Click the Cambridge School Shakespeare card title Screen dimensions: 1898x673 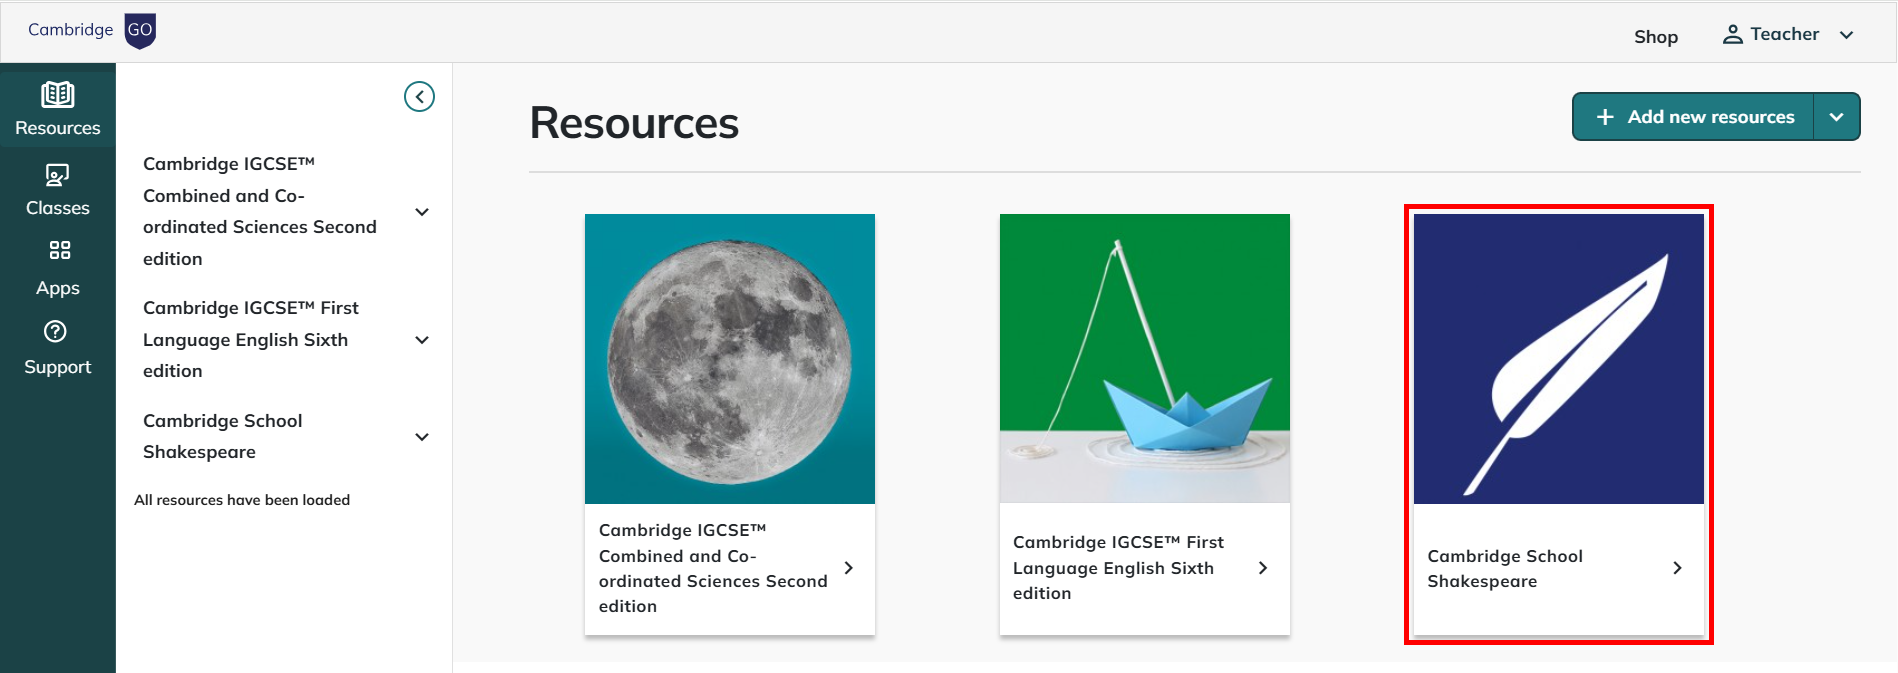pos(1505,569)
